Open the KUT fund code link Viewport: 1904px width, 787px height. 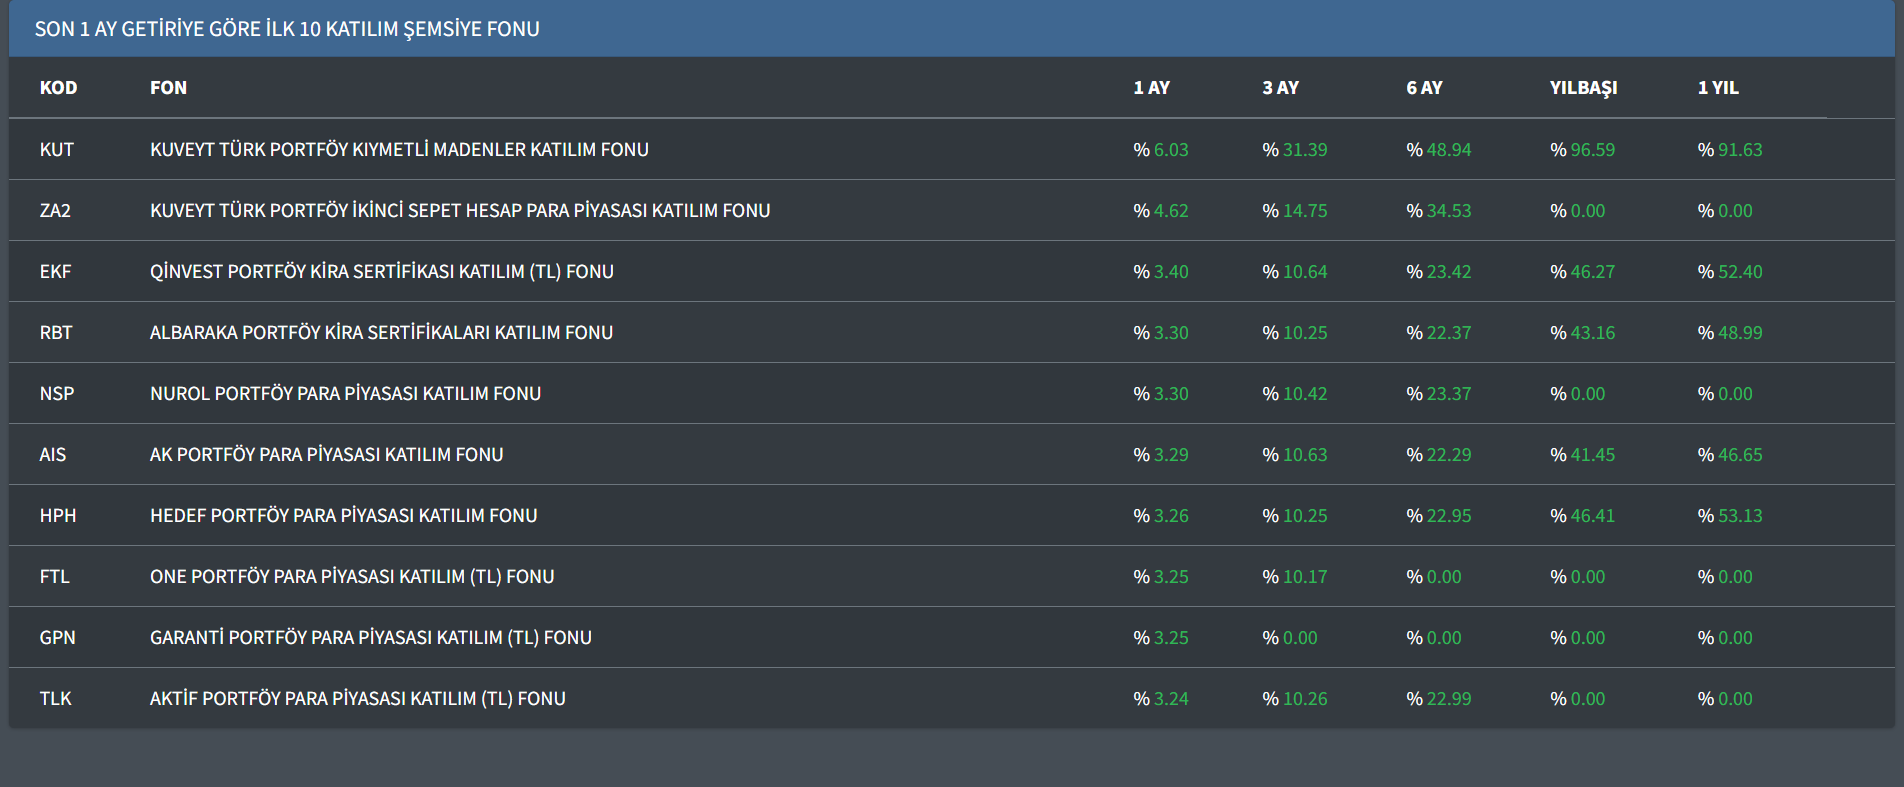click(57, 150)
